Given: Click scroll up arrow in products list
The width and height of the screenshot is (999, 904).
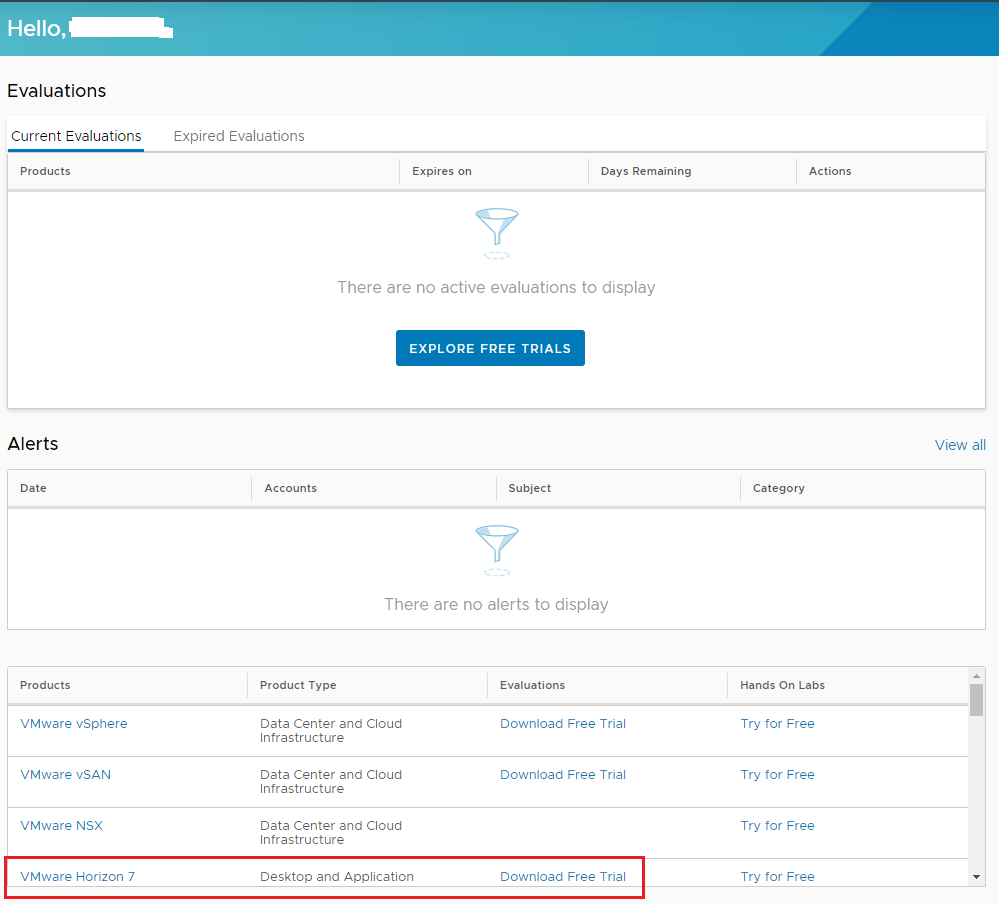Looking at the screenshot, I should [976, 676].
